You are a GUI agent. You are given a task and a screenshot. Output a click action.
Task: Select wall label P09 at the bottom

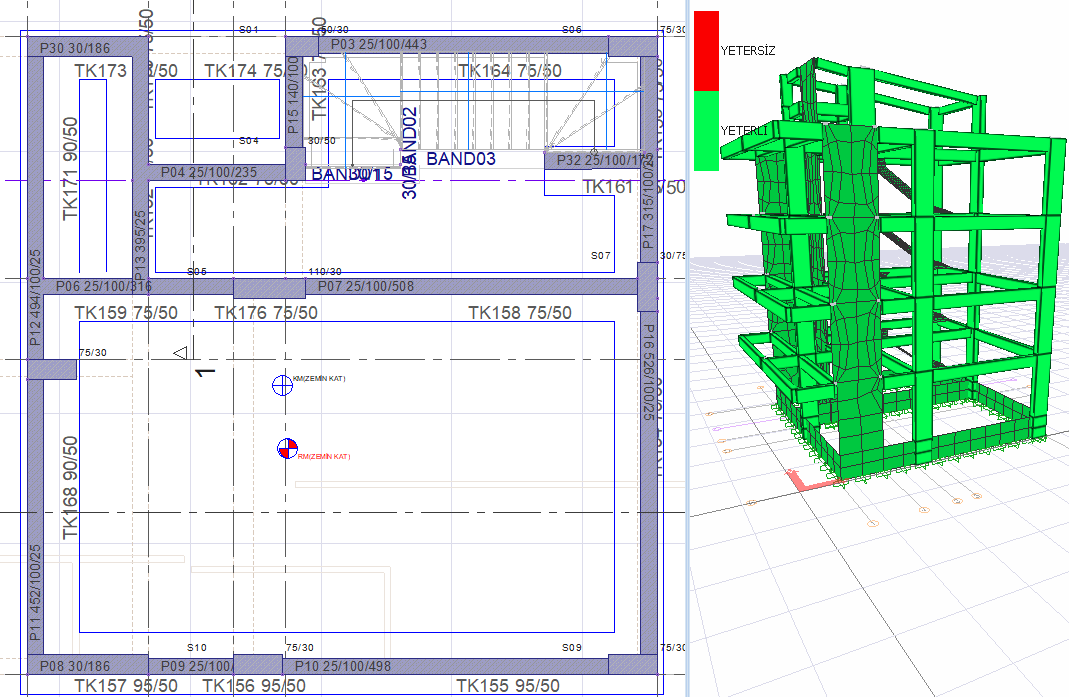tap(197, 666)
